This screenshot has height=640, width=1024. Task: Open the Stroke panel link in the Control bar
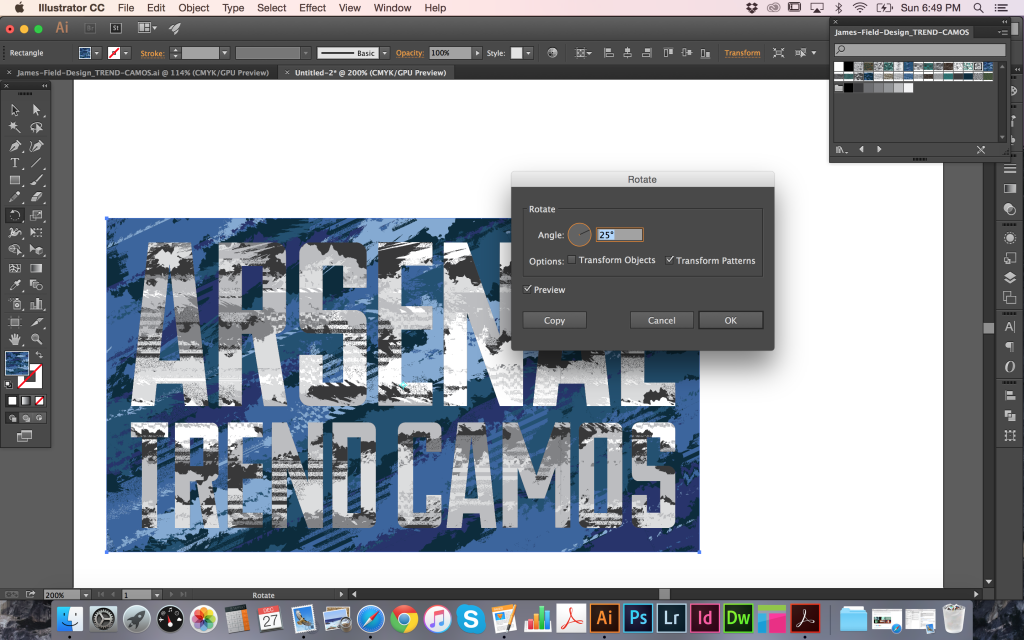[152, 54]
